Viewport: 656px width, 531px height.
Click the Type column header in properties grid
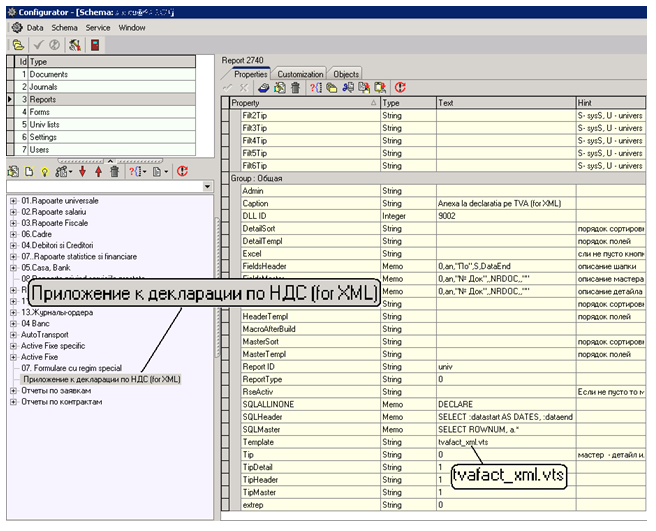point(408,103)
